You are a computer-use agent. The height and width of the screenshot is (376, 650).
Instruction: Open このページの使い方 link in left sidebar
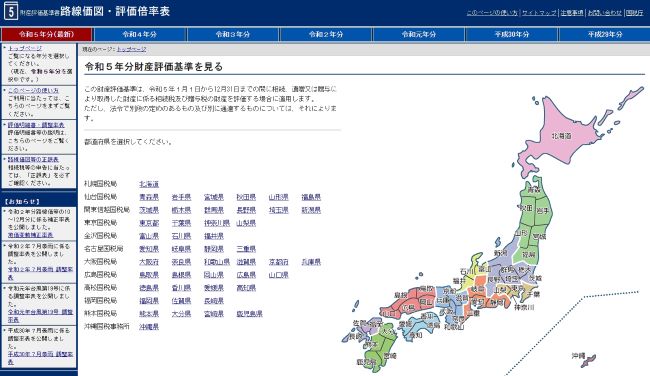[x=33, y=90]
